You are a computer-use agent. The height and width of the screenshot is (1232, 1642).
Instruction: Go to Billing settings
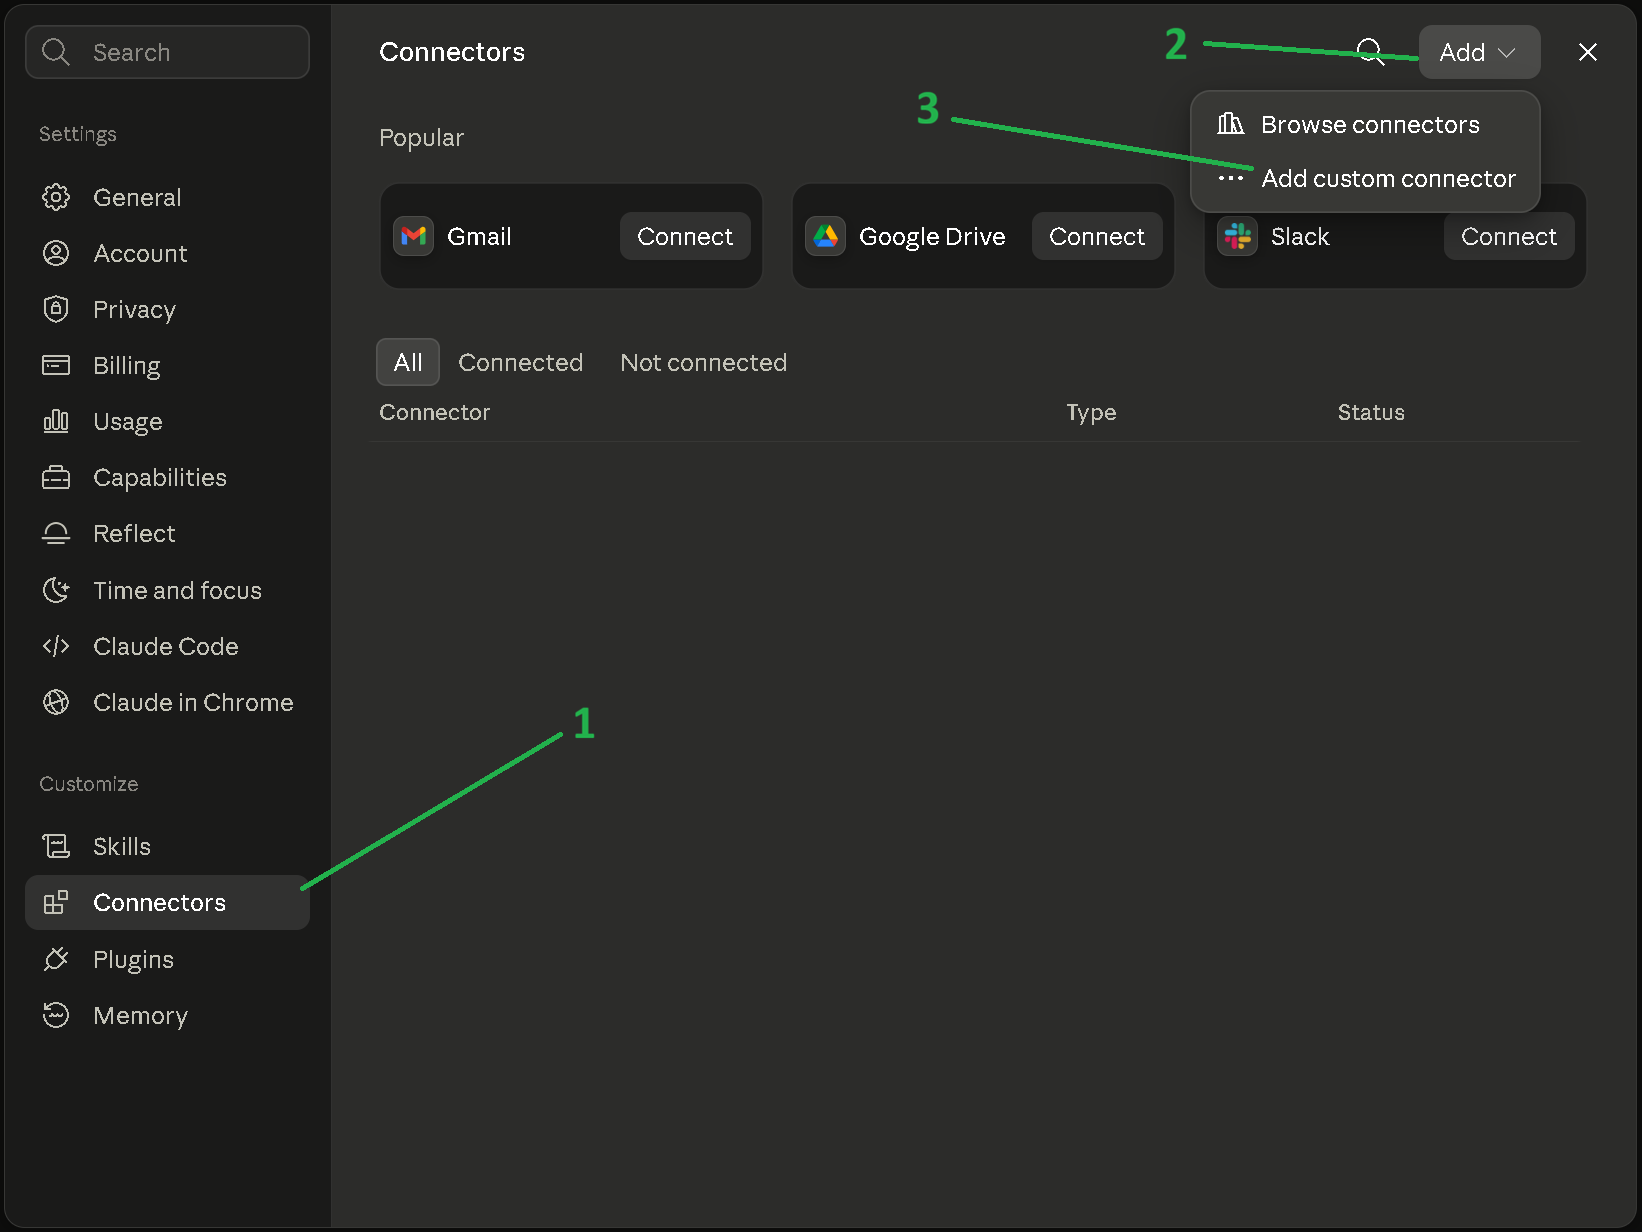(x=167, y=365)
